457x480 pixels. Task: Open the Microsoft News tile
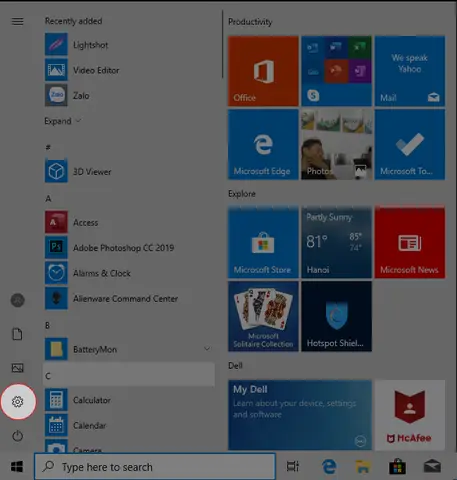point(410,242)
